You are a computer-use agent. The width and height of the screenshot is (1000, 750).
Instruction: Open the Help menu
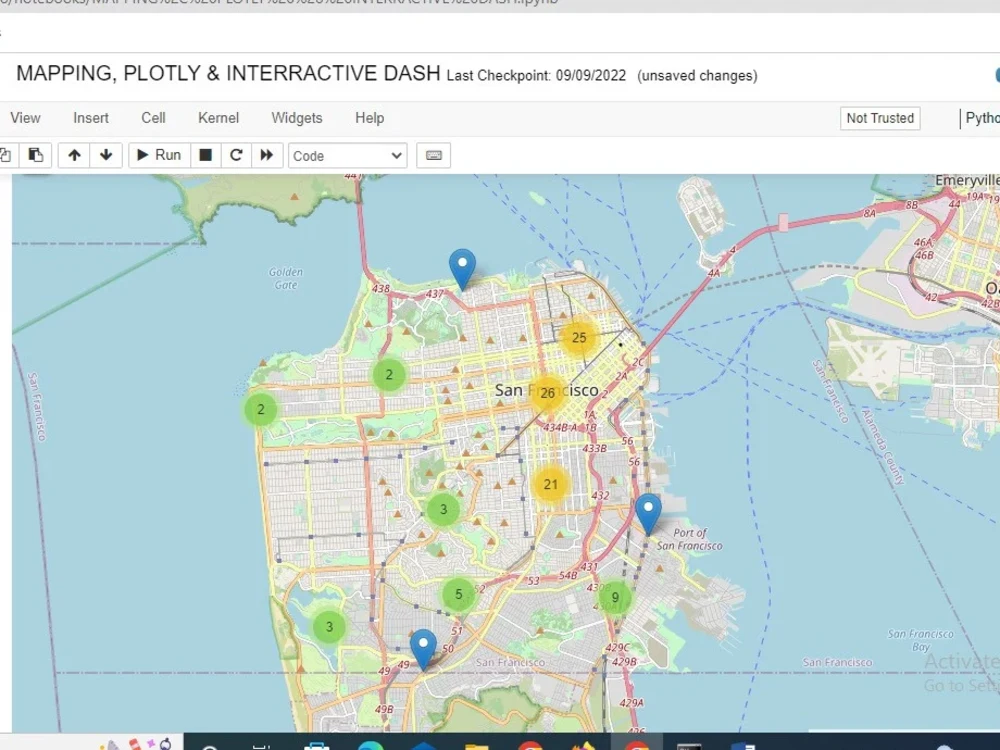click(369, 118)
